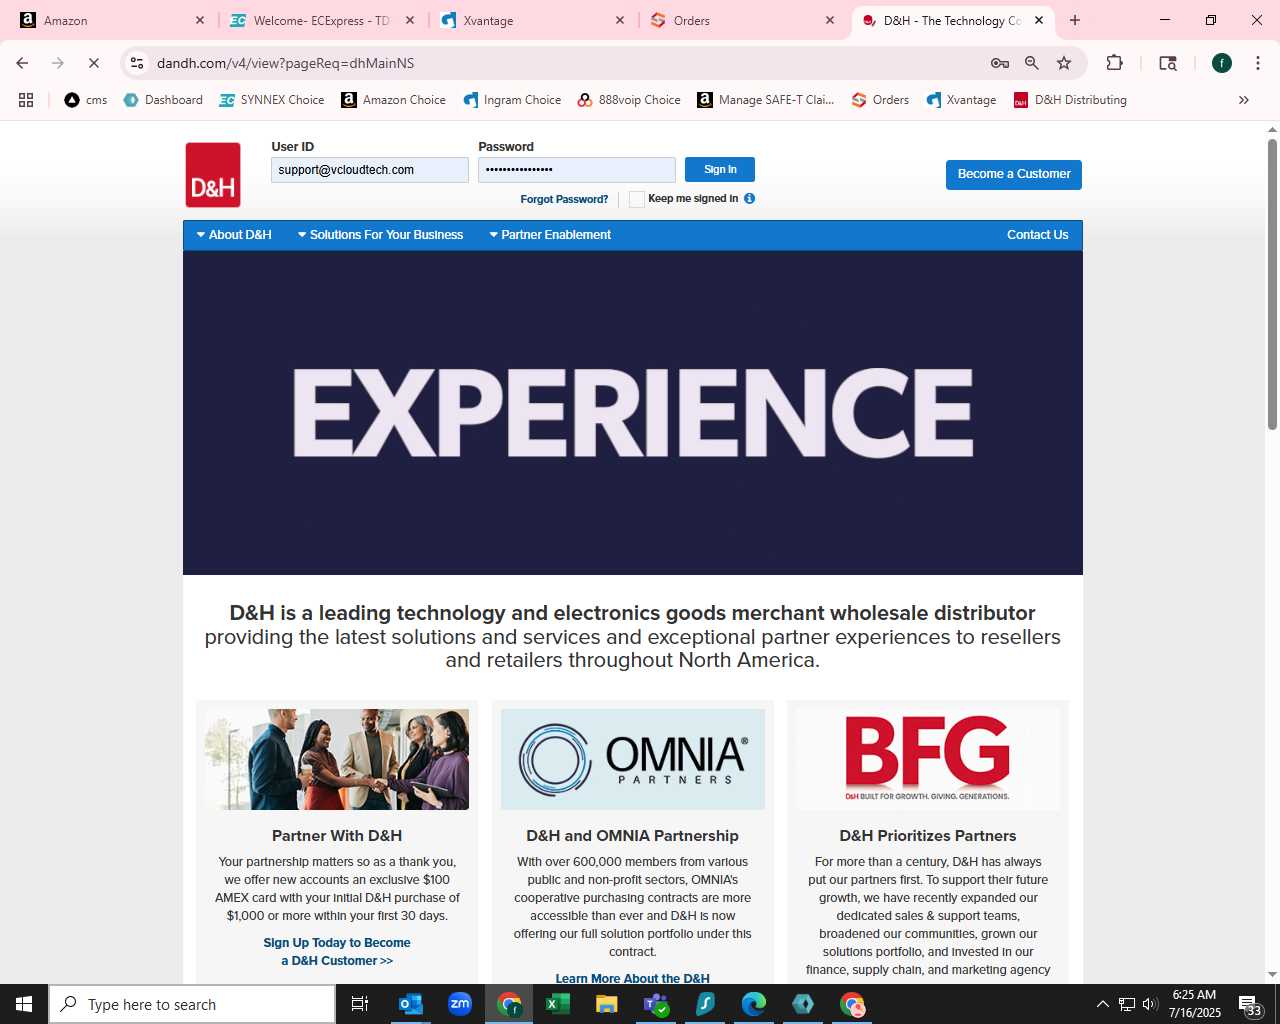Click the zoom magnifier icon in address bar
The image size is (1280, 1024).
1032,63
